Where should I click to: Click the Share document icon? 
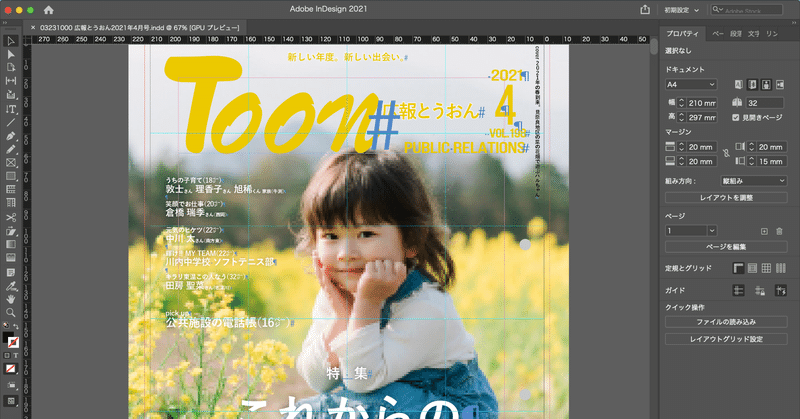click(x=645, y=10)
